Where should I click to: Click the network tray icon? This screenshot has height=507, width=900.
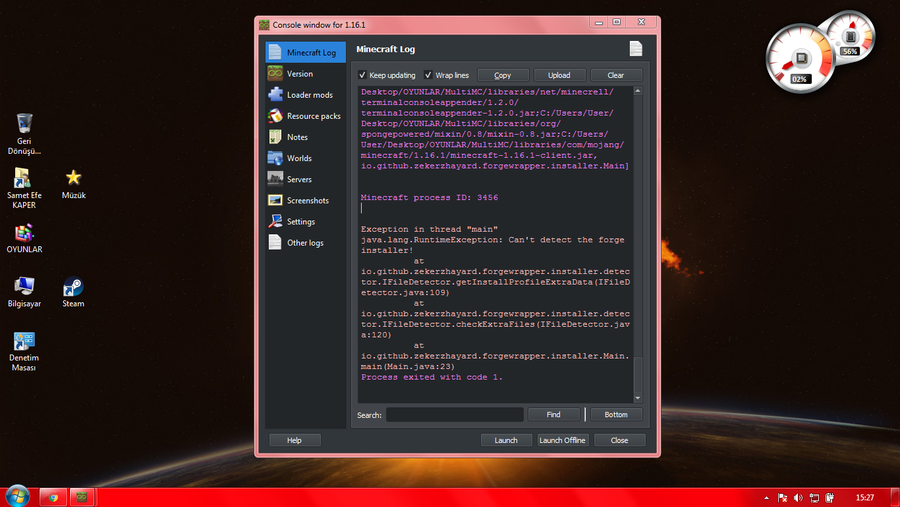814,498
